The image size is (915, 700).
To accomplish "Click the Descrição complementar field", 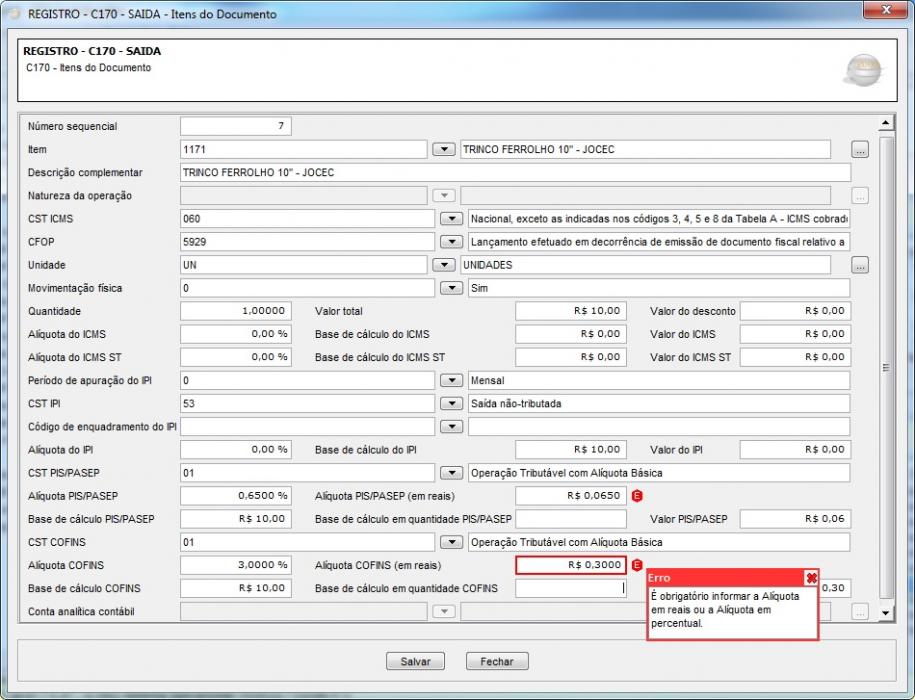I will pos(515,173).
